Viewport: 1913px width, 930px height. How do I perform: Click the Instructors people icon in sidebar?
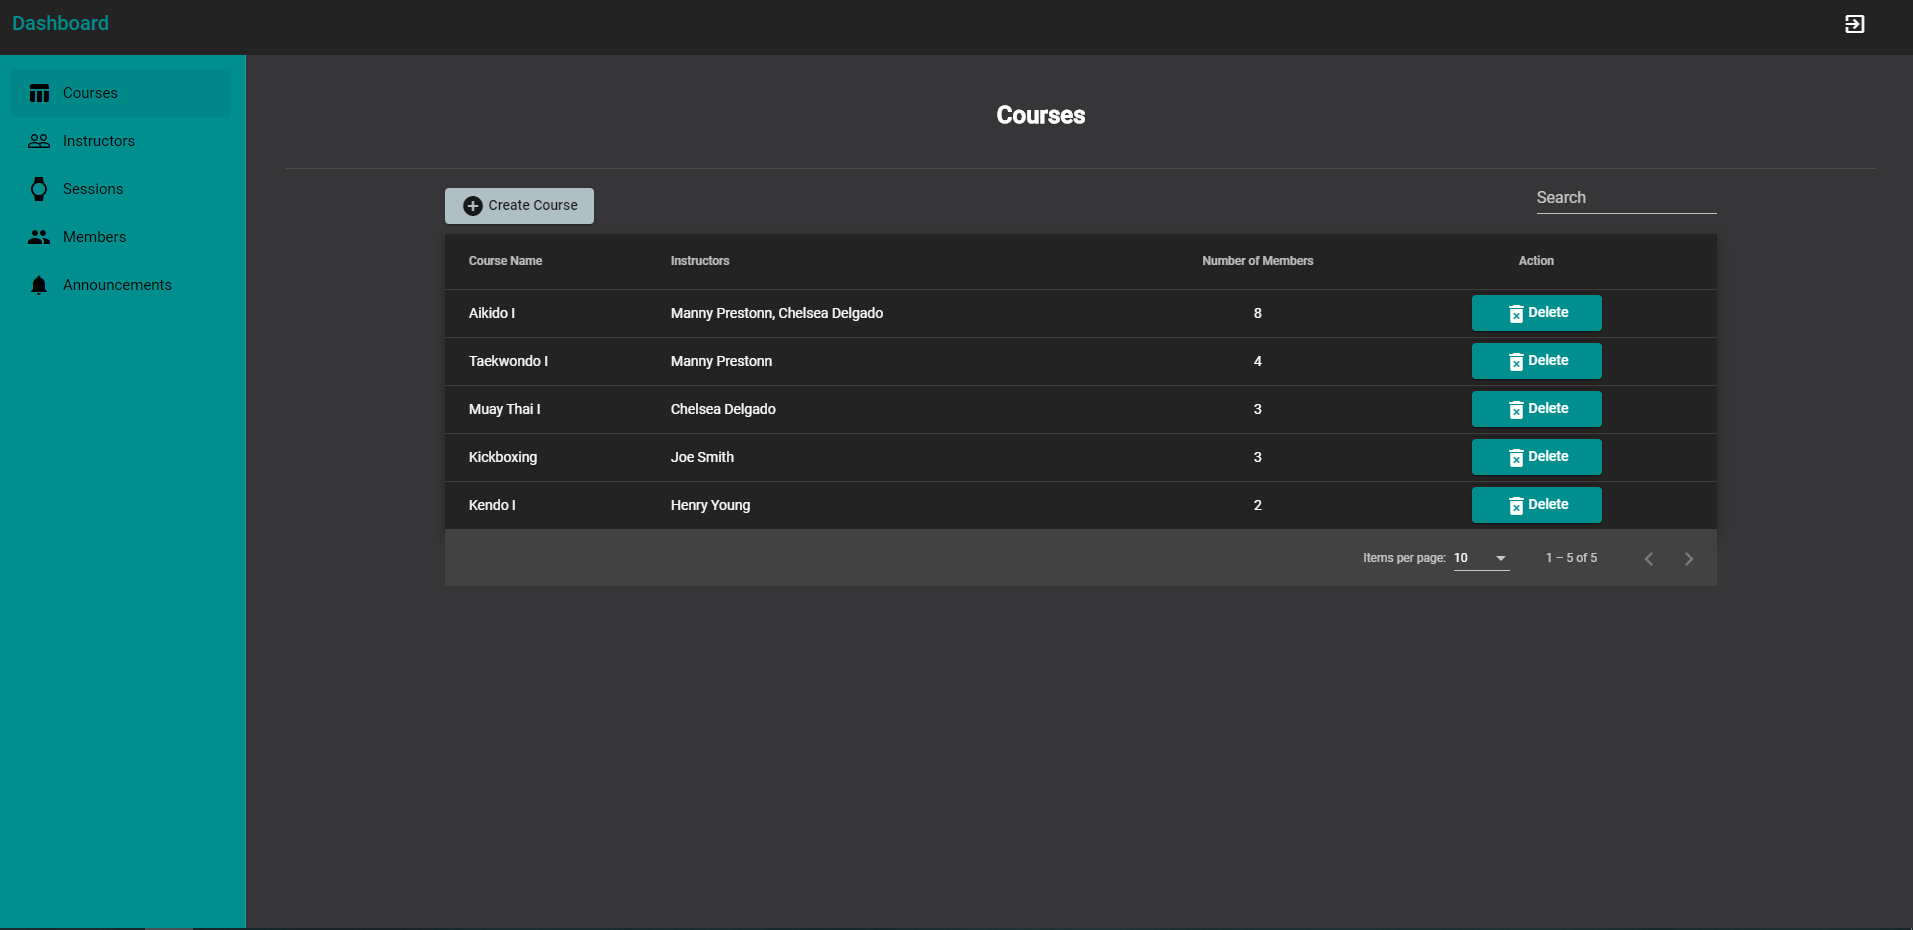coord(39,141)
